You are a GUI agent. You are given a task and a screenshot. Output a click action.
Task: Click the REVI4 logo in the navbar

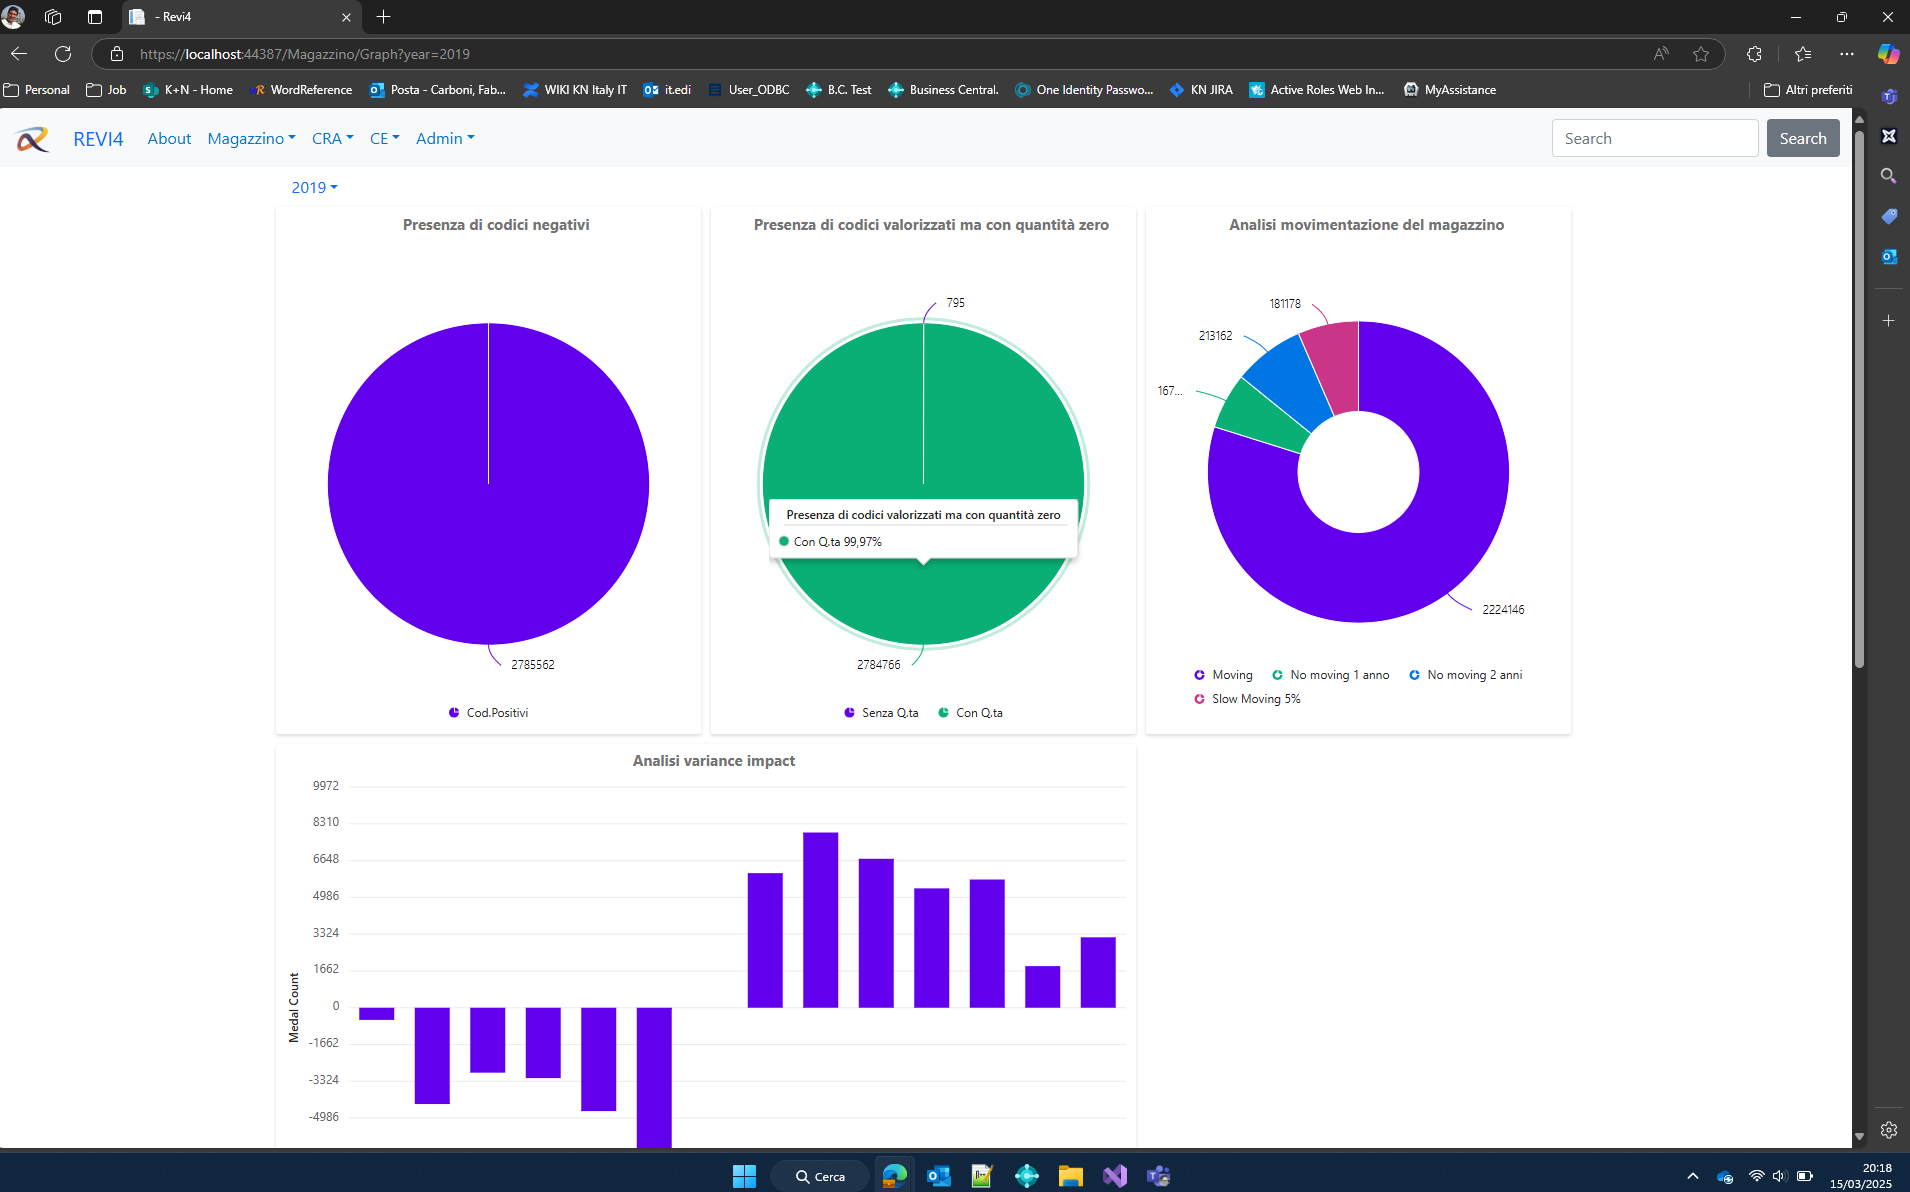click(98, 138)
